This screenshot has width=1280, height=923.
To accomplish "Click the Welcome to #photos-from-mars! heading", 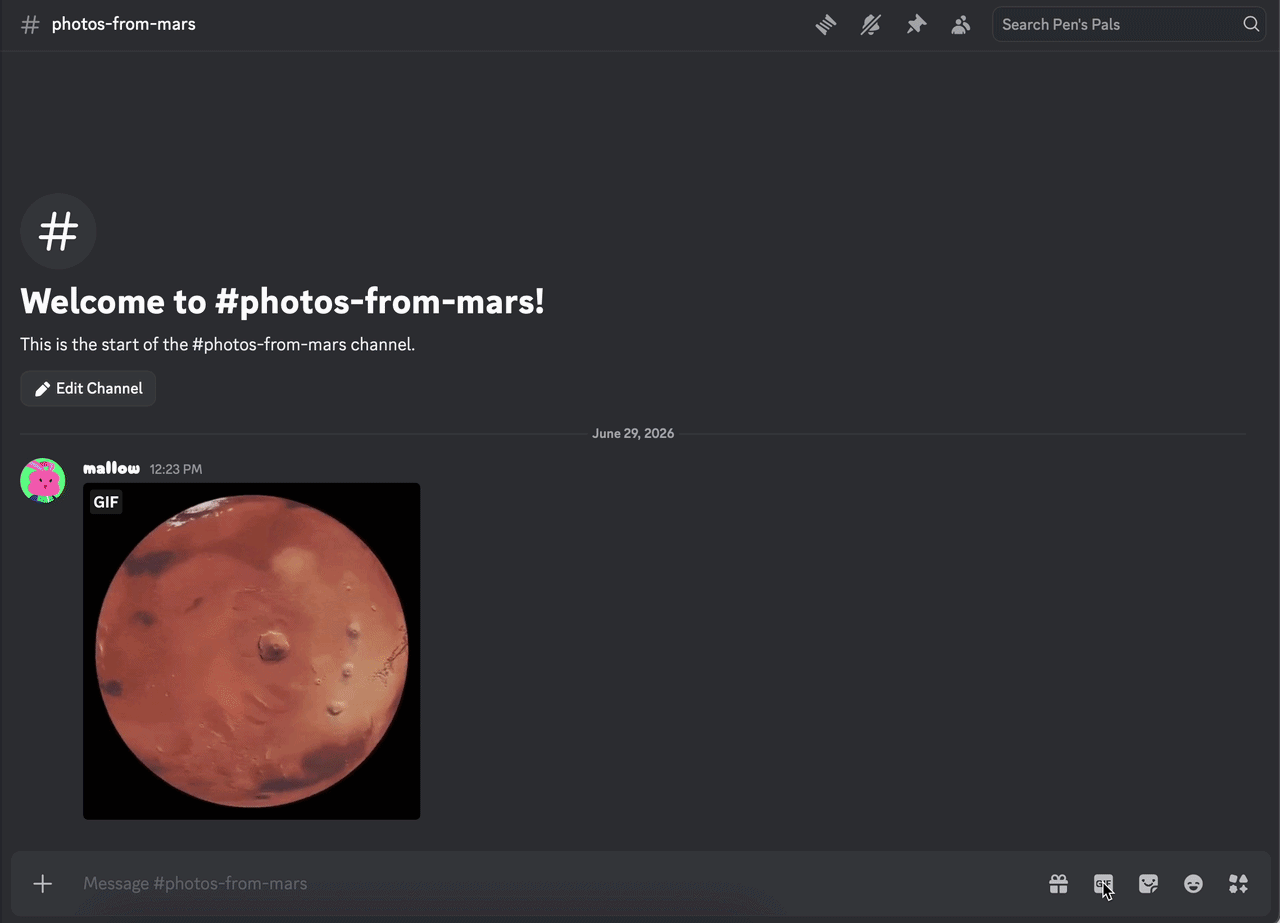I will point(282,301).
